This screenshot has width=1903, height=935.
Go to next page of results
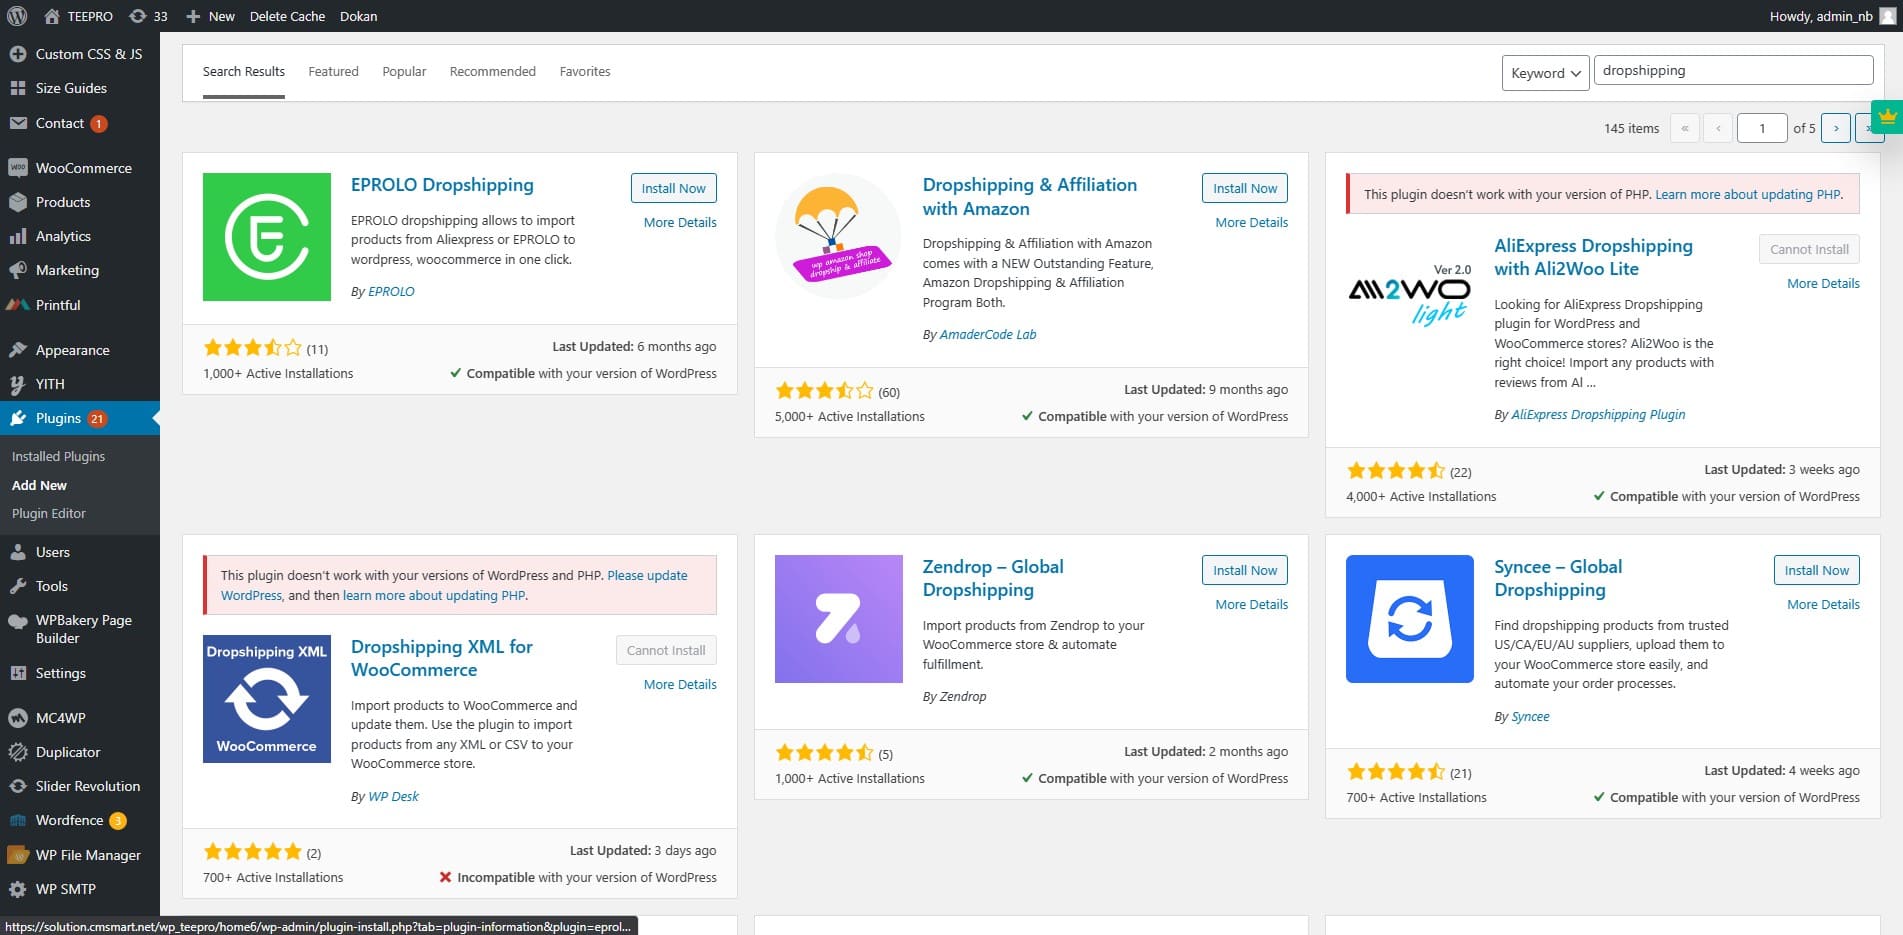pyautogui.click(x=1835, y=128)
